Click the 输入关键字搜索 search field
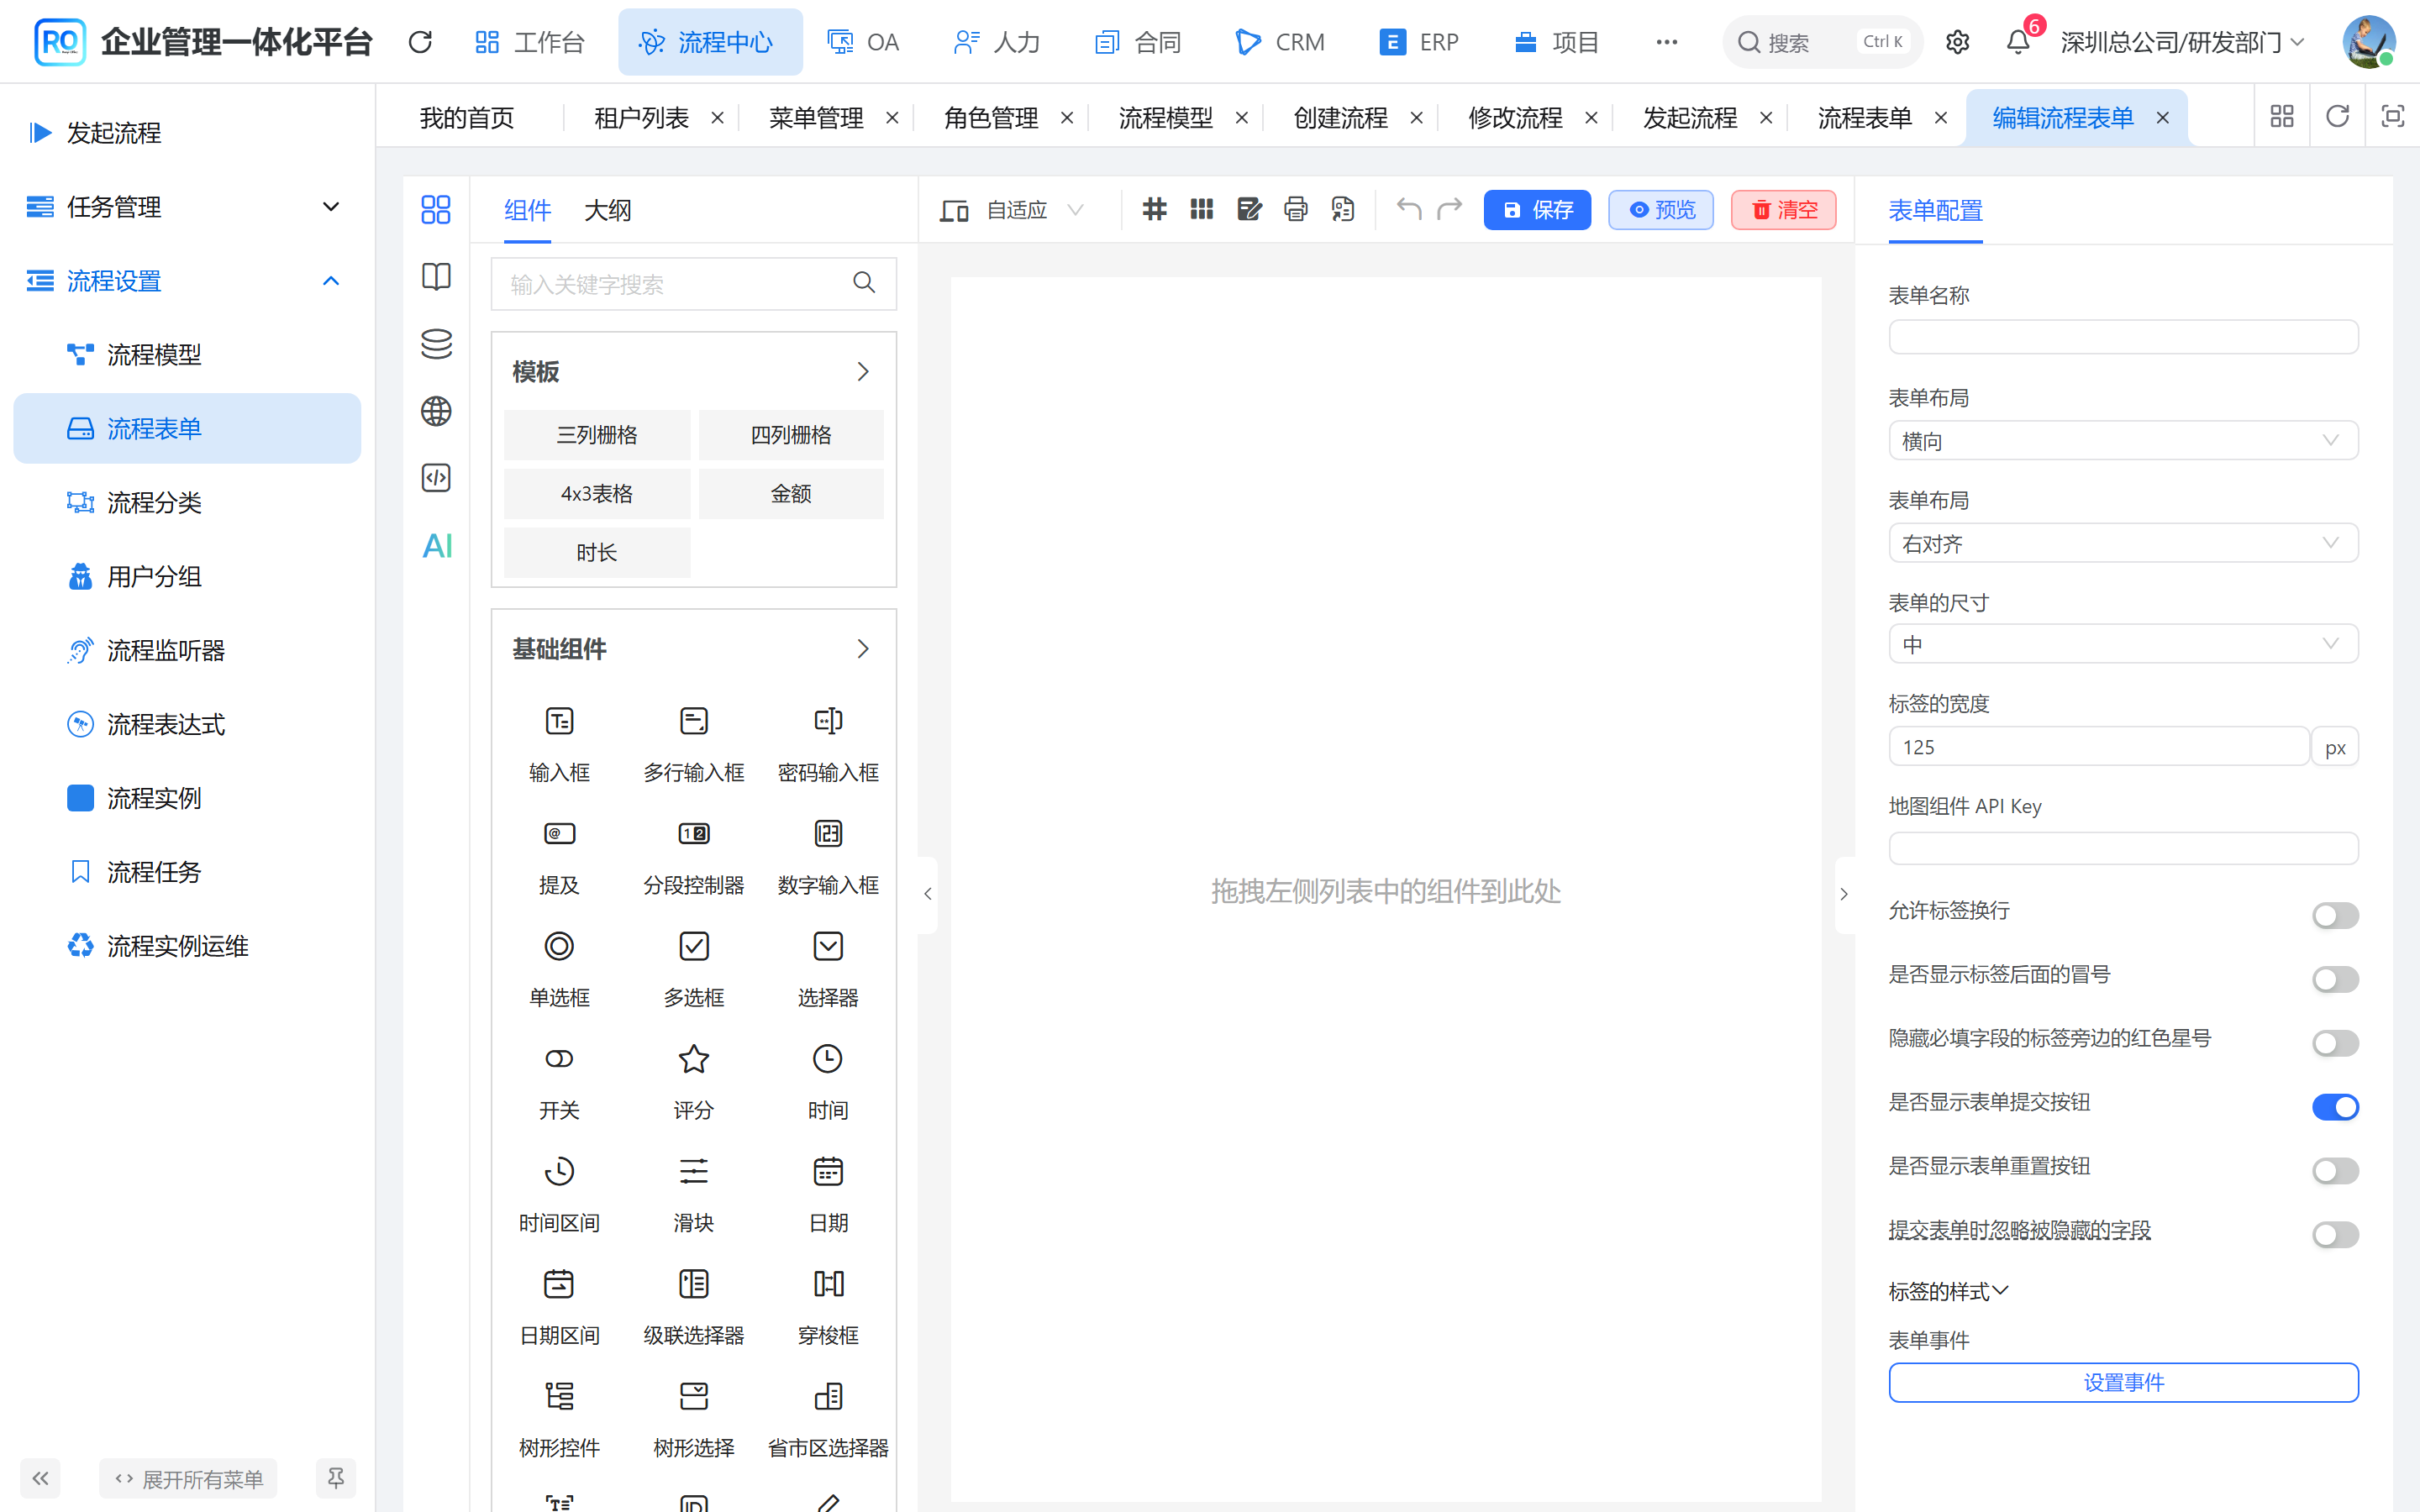This screenshot has height=1512, width=2420. click(693, 284)
